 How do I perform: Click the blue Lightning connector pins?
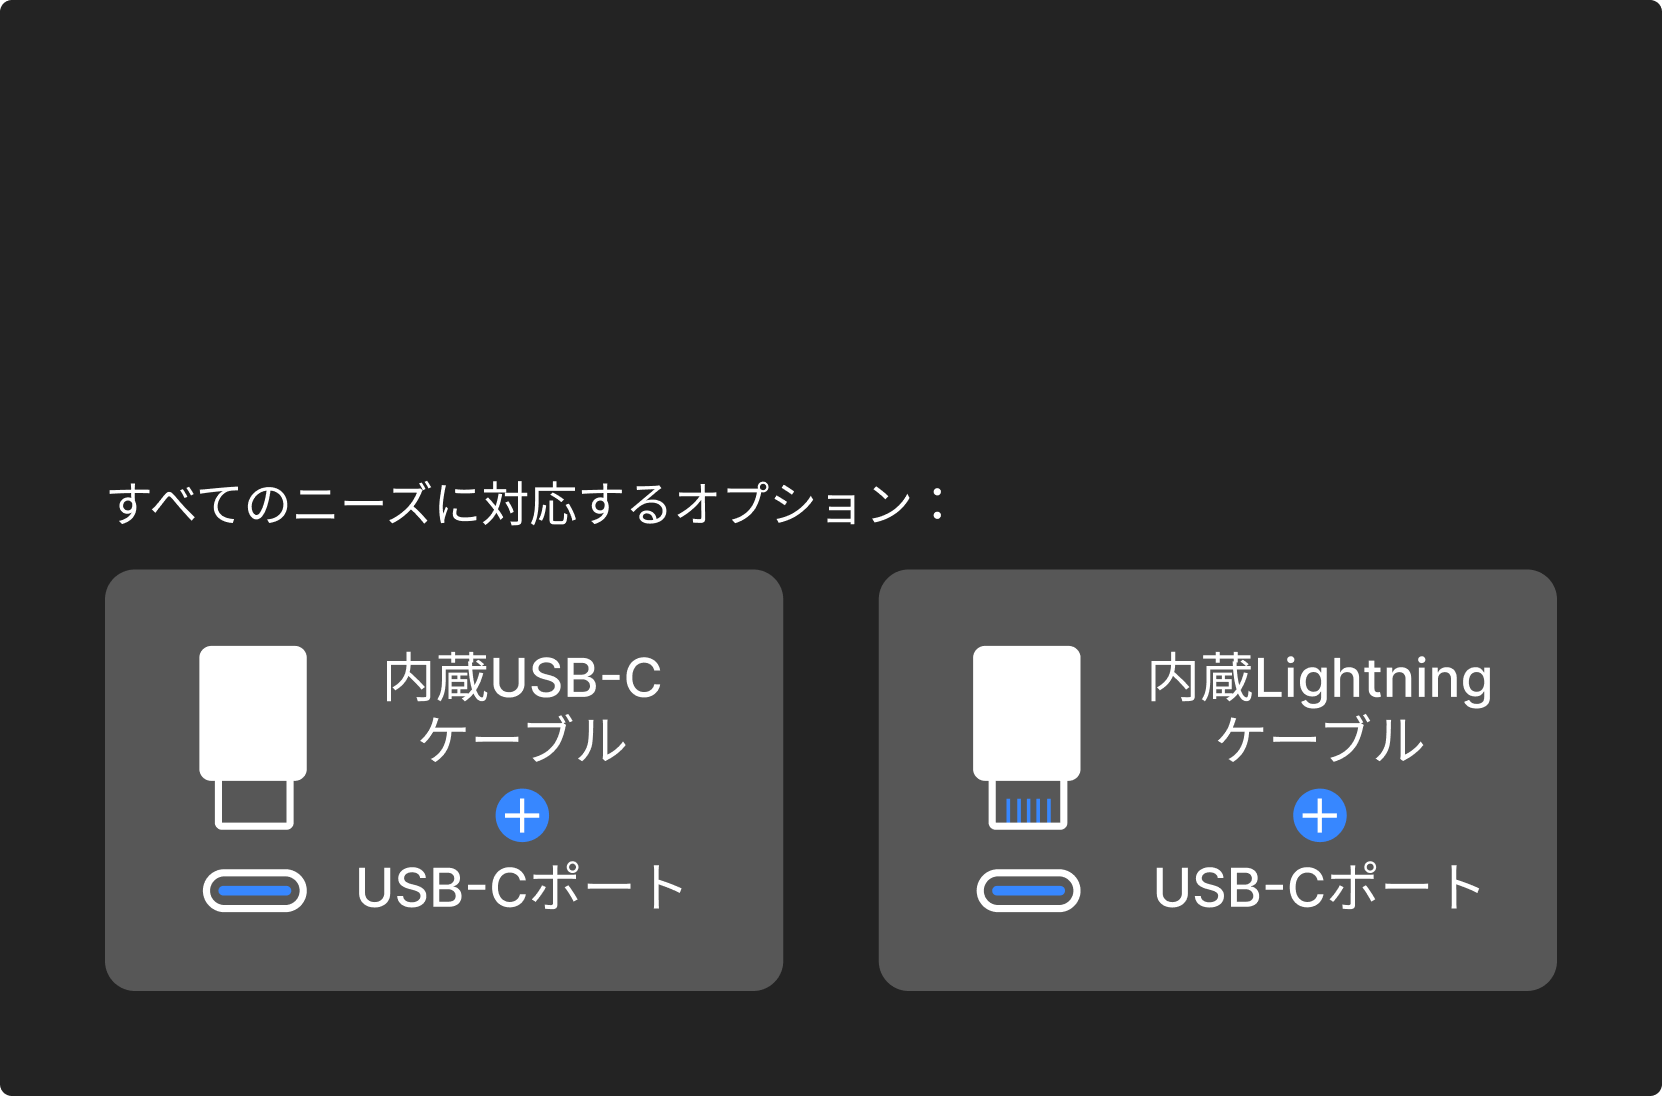1028,809
